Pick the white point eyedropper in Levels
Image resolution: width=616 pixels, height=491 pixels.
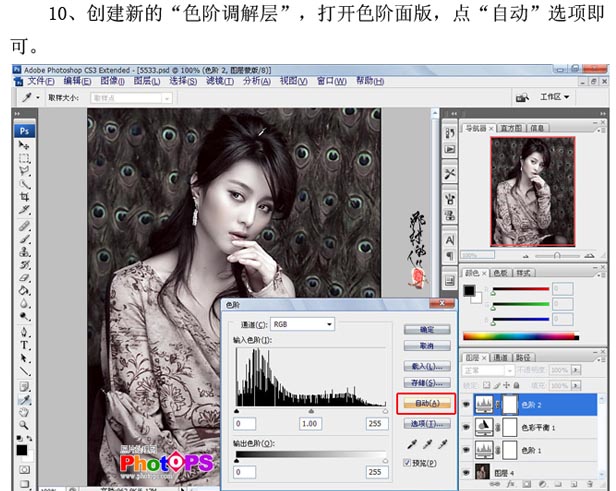(x=443, y=444)
